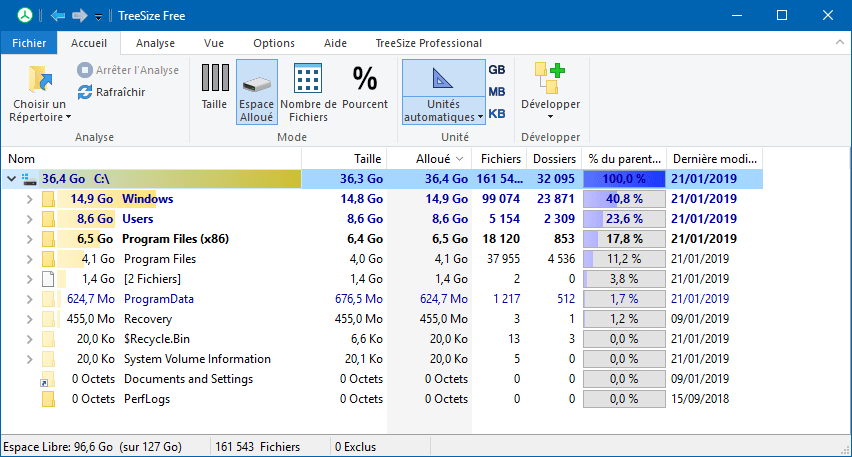Expand the Program Files (x86) folder
852x457 pixels.
pyautogui.click(x=29, y=239)
